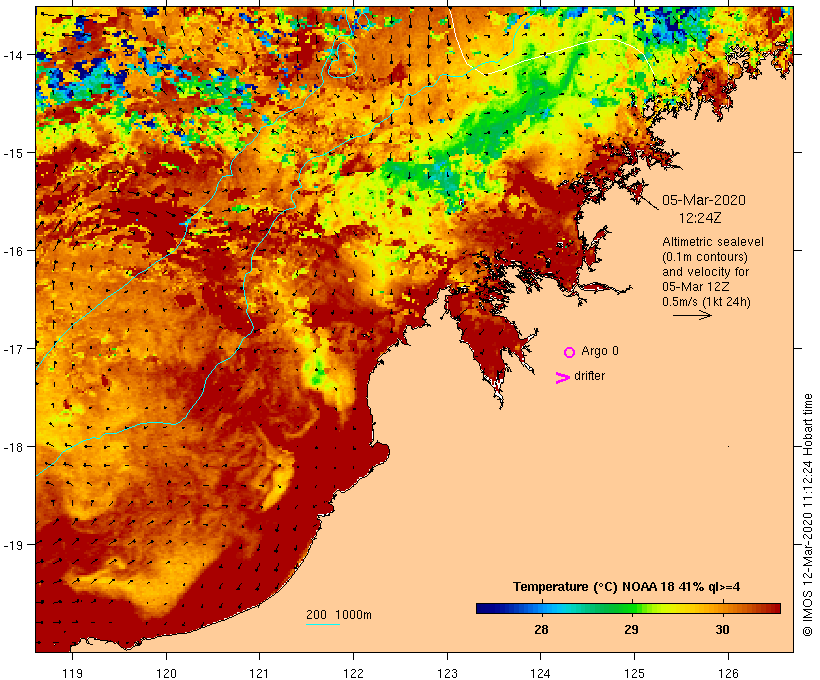Click the 29 label under the color bar

[631, 629]
